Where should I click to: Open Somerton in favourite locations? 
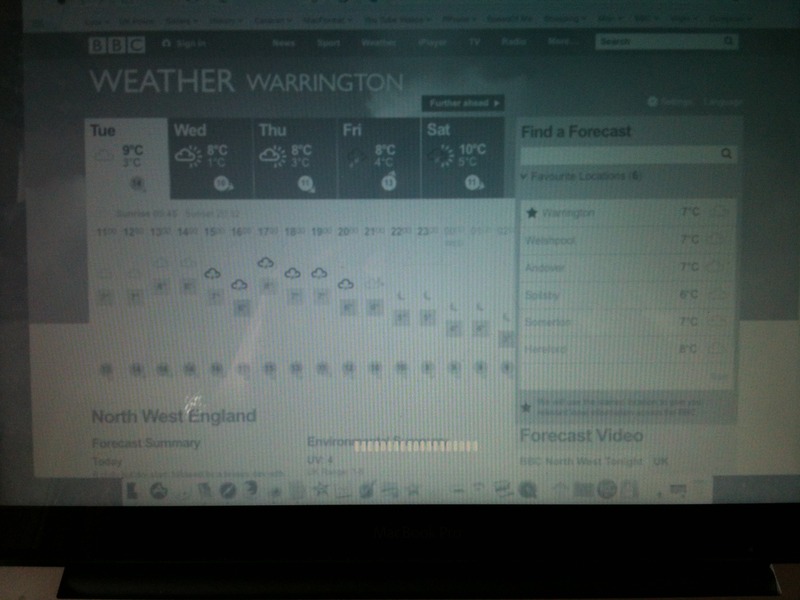(547, 322)
